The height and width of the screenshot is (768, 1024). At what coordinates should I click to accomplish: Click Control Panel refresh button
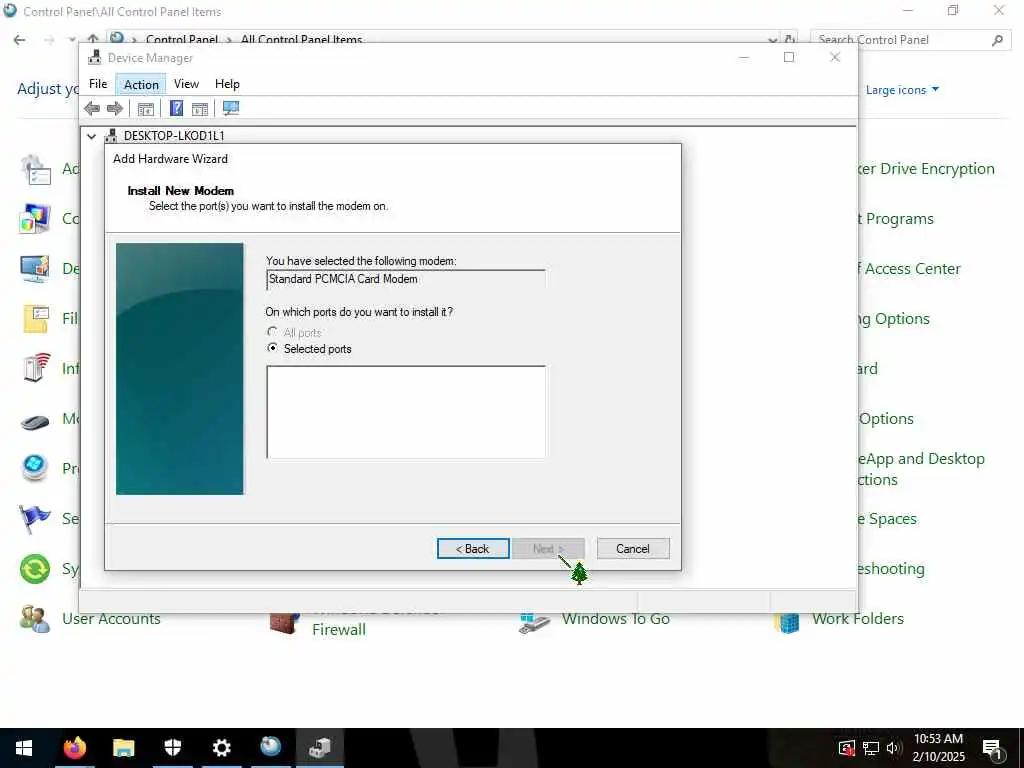(x=790, y=40)
